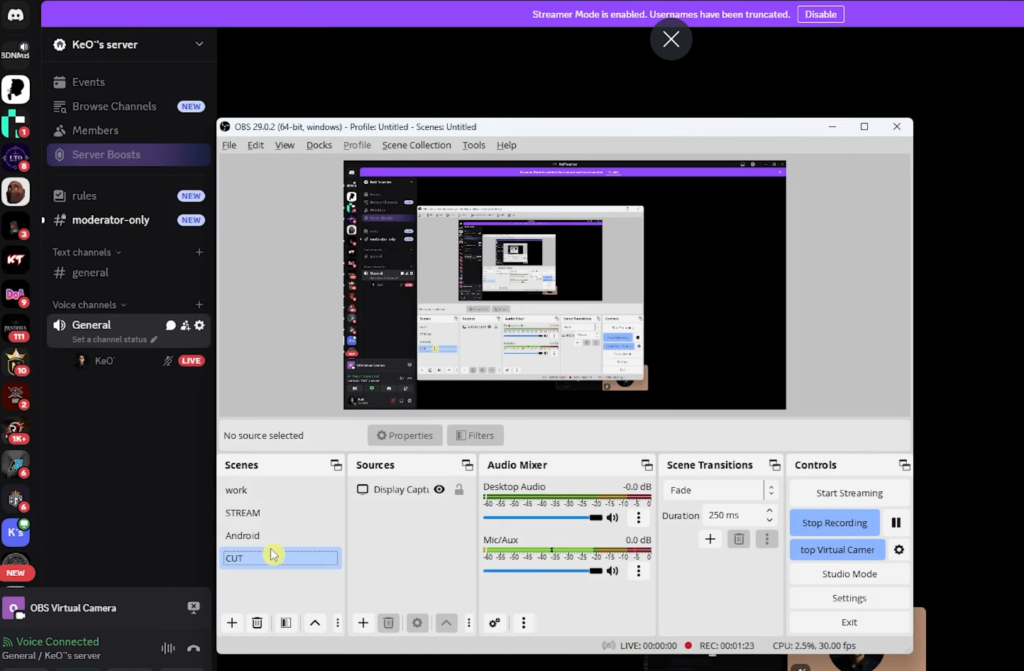Viewport: 1024px width, 671px height.
Task: Delete selected scene using the trash icon
Action: point(257,622)
